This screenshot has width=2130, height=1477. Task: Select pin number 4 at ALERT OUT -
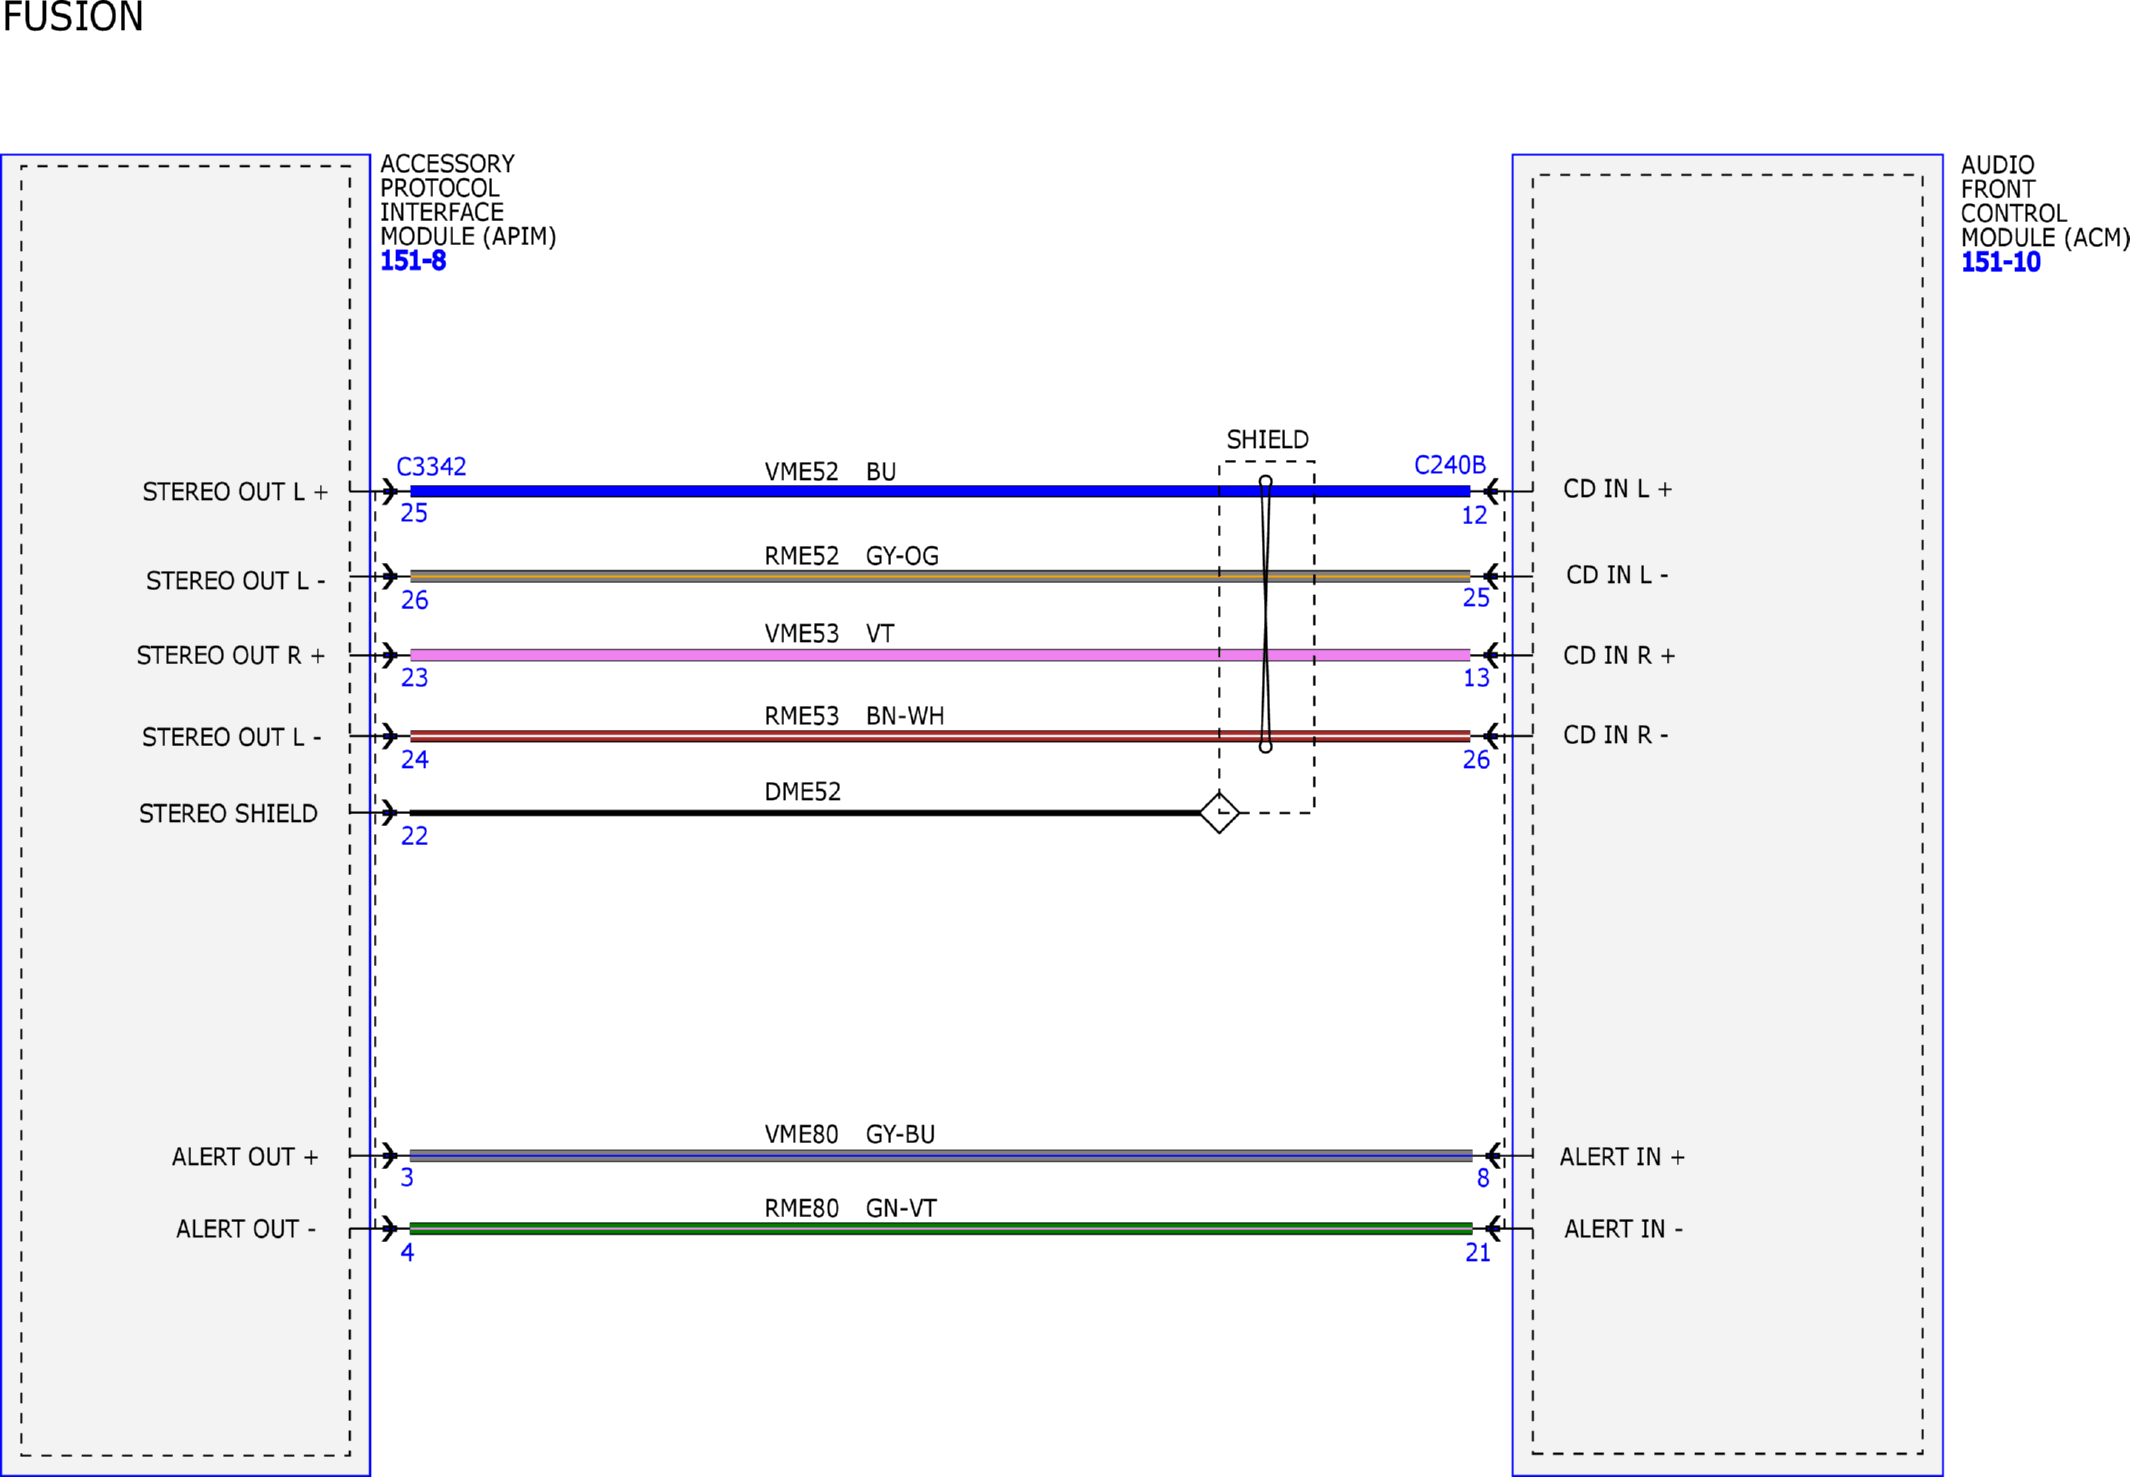coord(407,1252)
